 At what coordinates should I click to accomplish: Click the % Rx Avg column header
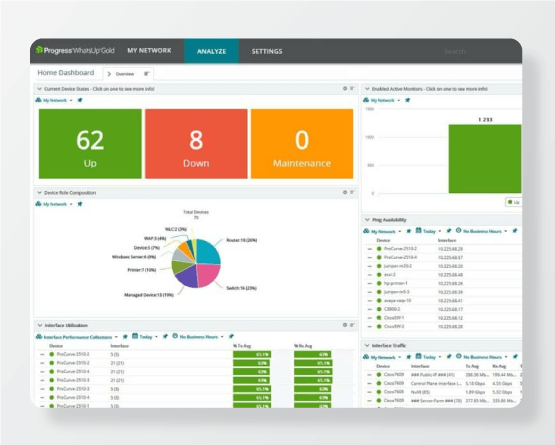(303, 346)
